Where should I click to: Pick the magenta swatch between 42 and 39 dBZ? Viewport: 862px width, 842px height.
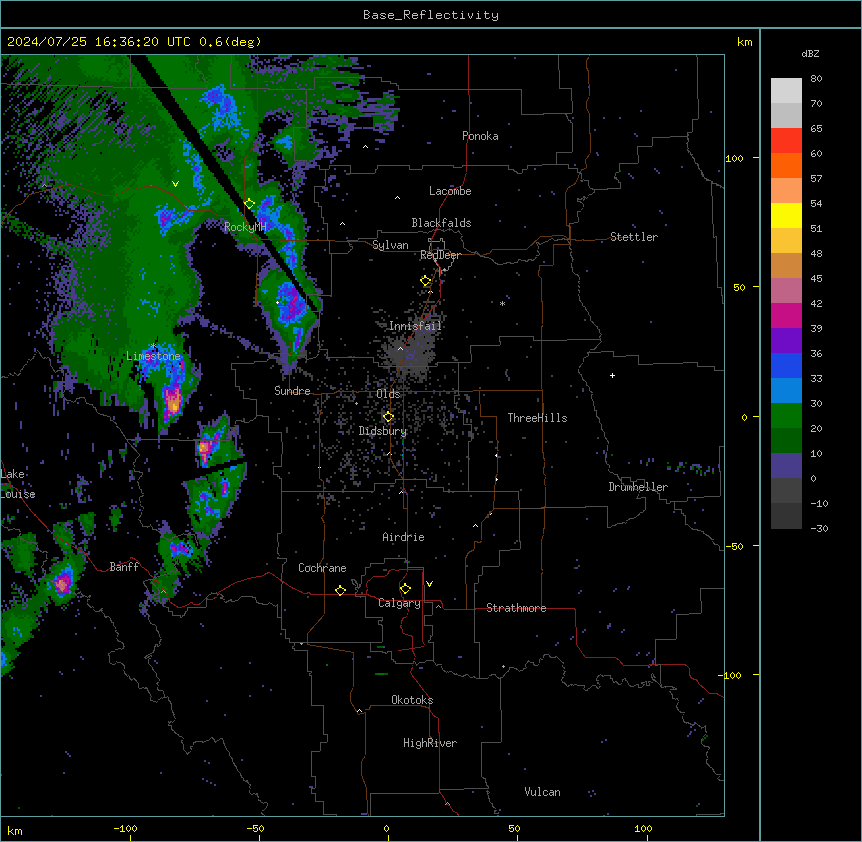[x=786, y=315]
